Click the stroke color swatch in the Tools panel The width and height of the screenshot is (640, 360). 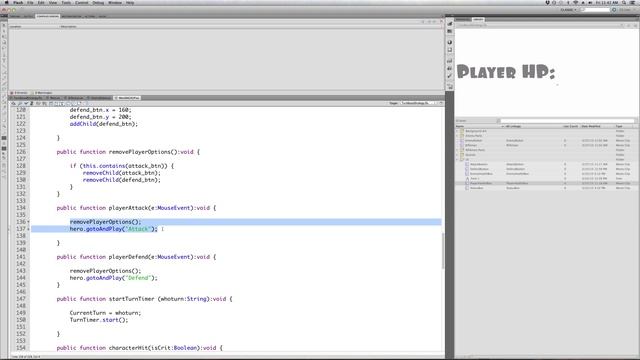tap(4, 138)
